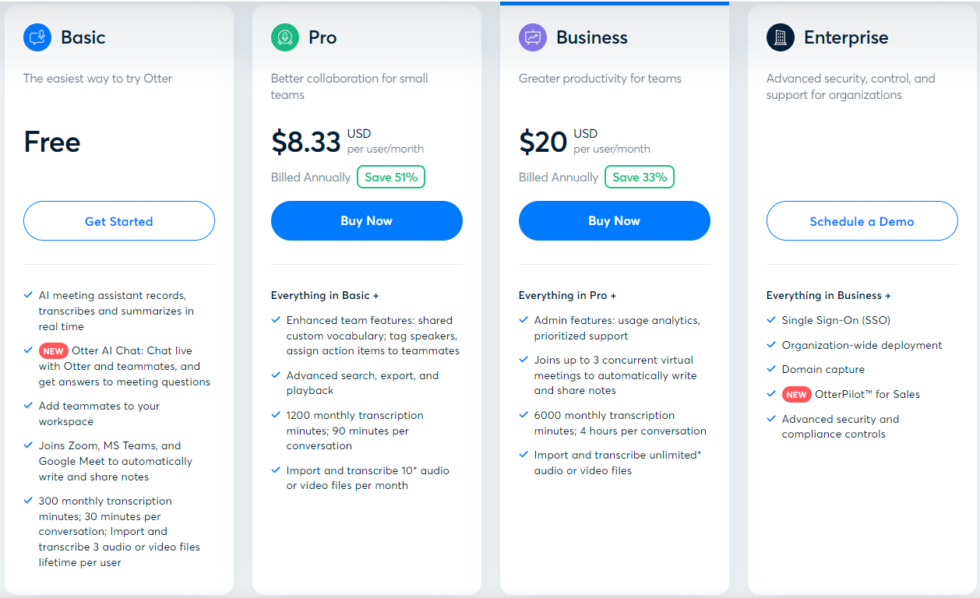Select the Business plan heading
Image resolution: width=980 pixels, height=598 pixels.
tap(592, 38)
